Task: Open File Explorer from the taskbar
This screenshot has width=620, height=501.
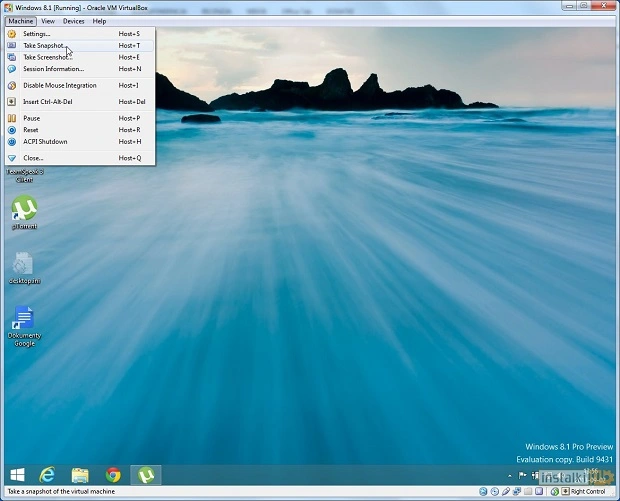Action: point(80,475)
